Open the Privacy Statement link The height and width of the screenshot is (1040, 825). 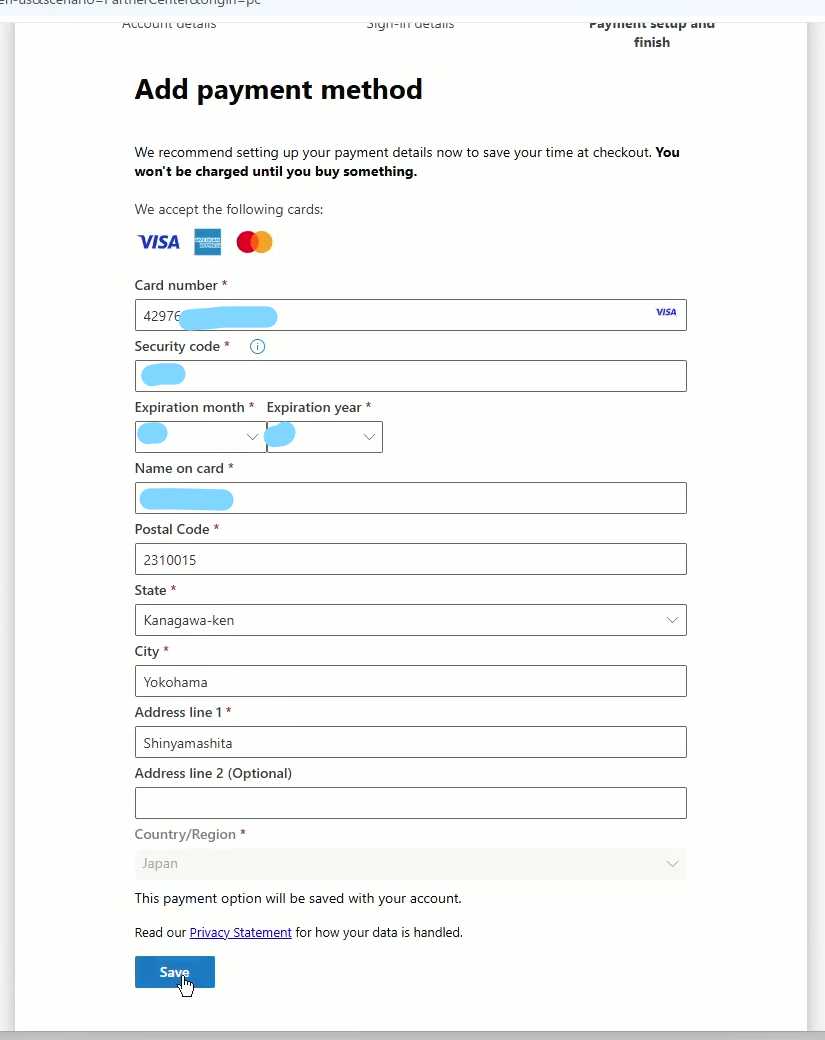(x=240, y=933)
